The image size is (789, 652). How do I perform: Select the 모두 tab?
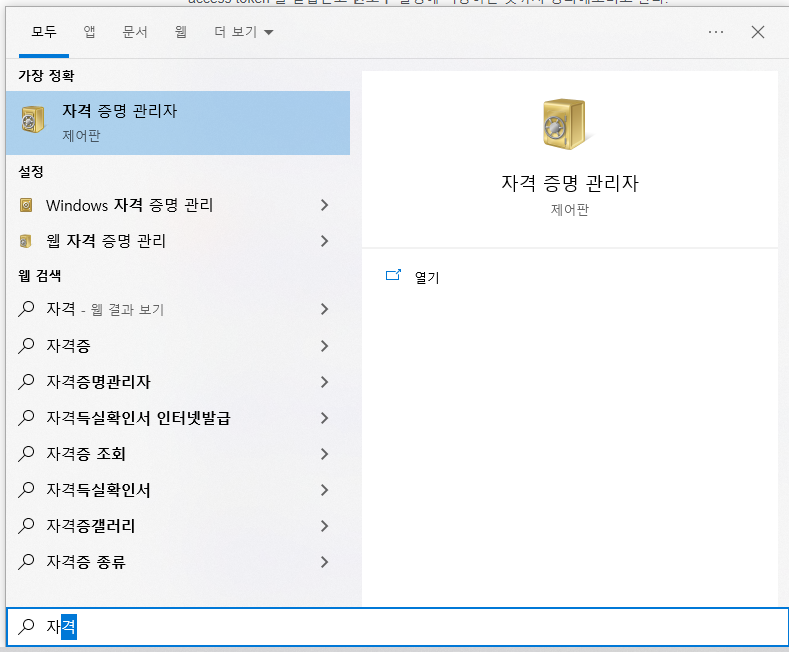[x=44, y=32]
